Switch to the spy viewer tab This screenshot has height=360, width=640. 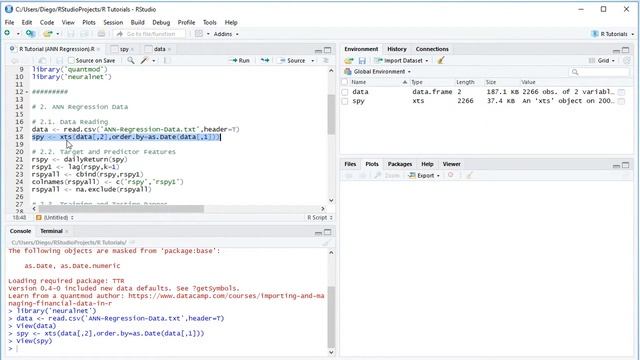[124, 49]
